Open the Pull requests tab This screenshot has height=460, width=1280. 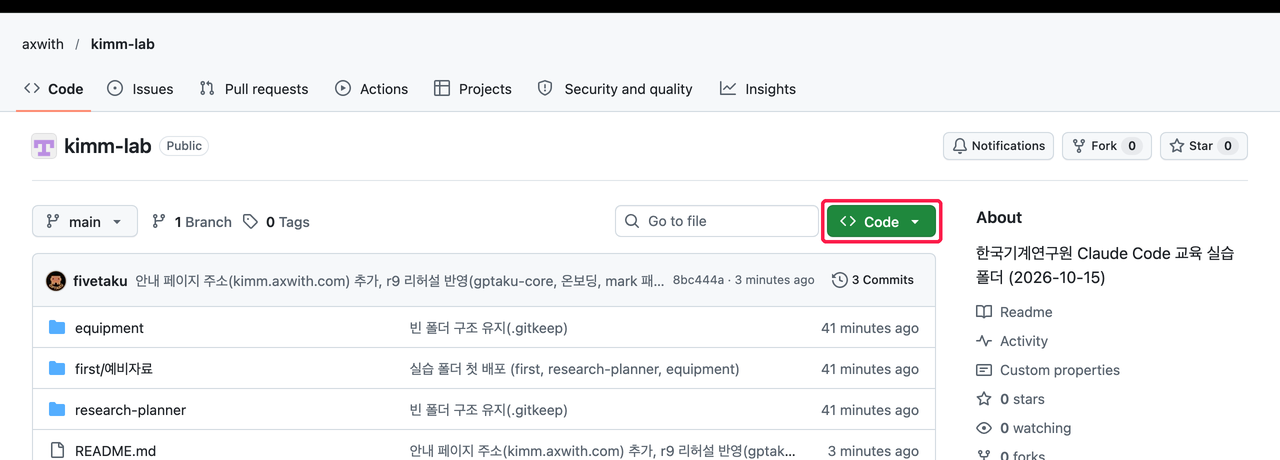coord(254,89)
